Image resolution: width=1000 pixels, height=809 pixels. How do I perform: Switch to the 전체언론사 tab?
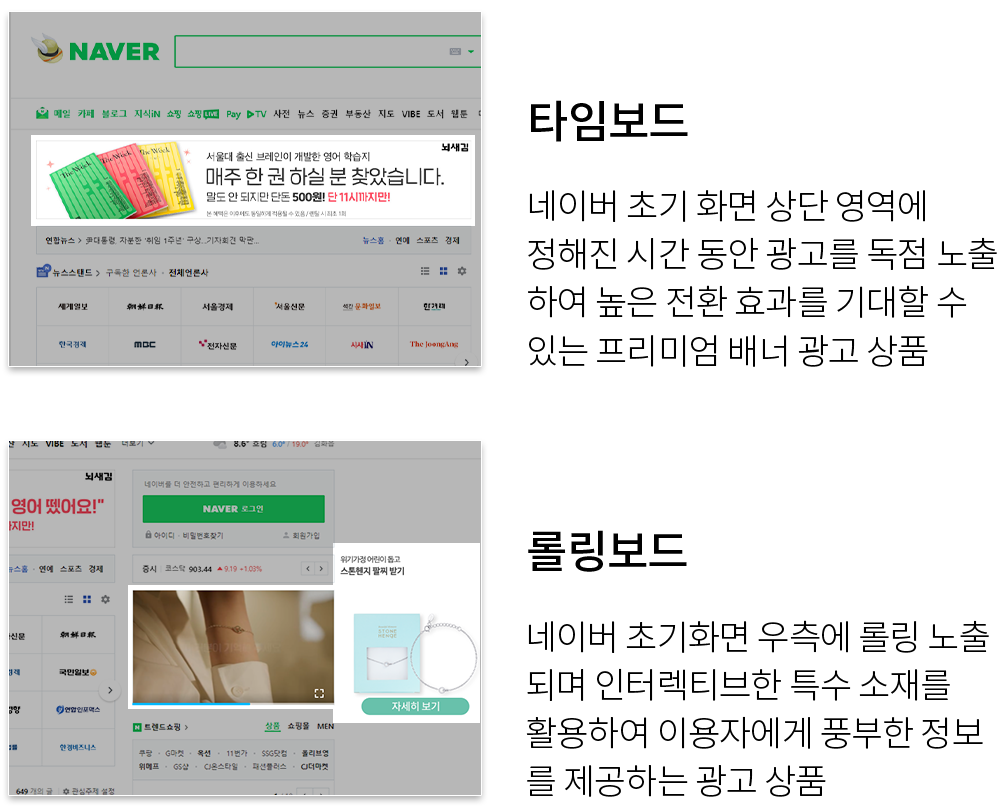pos(188,273)
